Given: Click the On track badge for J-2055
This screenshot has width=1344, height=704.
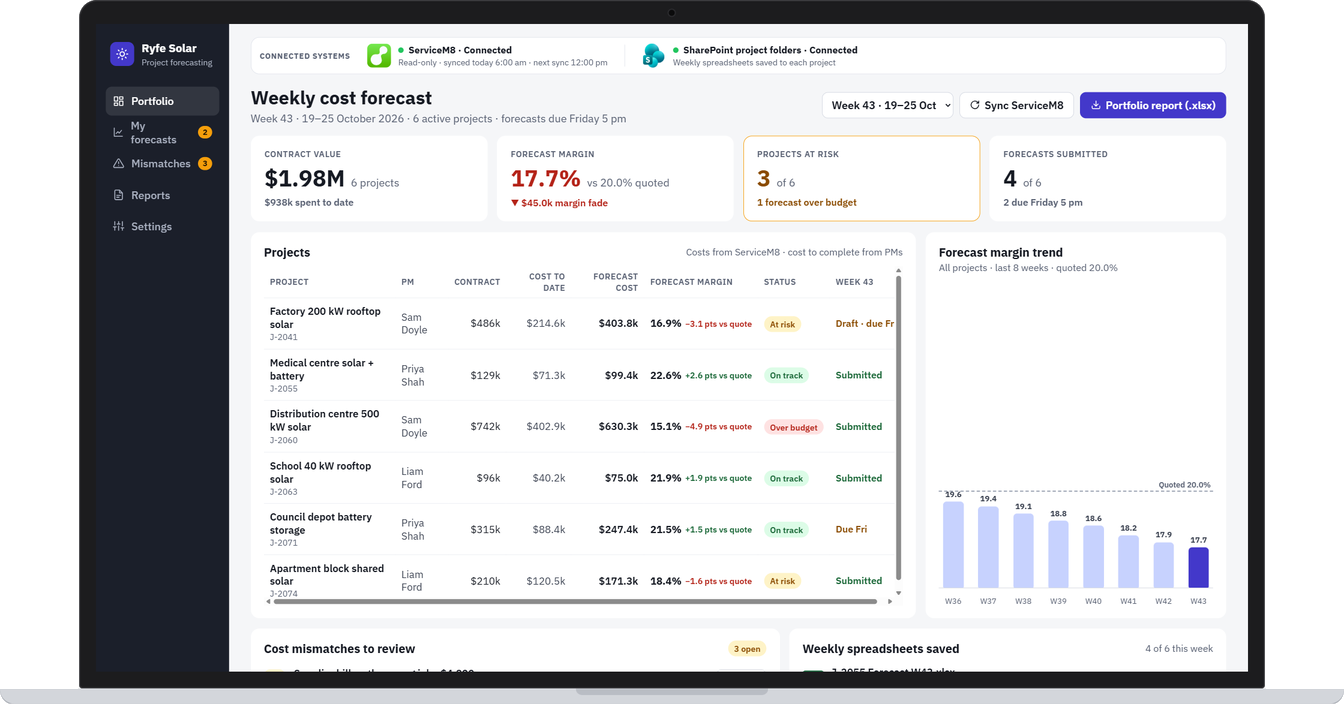Looking at the screenshot, I should 786,376.
